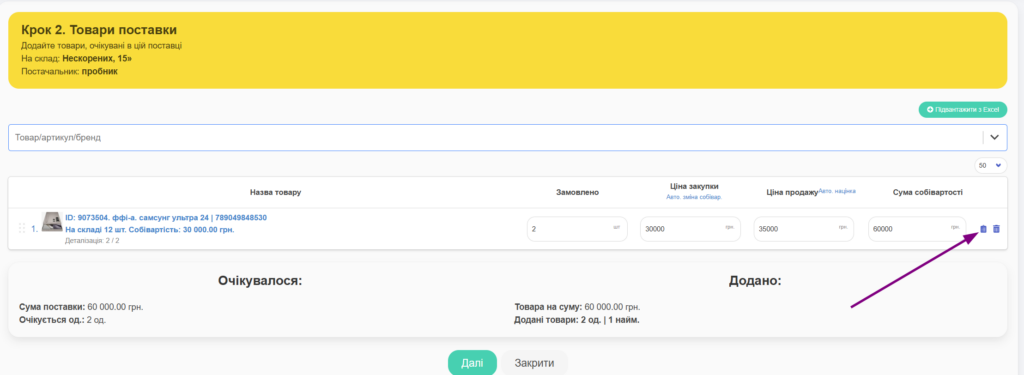Click the plus icon on Excel upload button

[930, 110]
